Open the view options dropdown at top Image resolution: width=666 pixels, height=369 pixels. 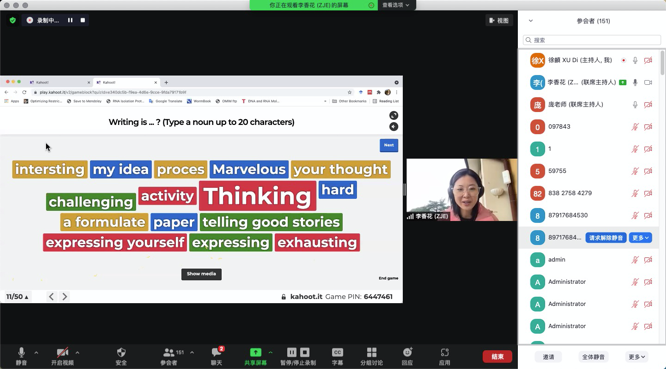tap(396, 5)
